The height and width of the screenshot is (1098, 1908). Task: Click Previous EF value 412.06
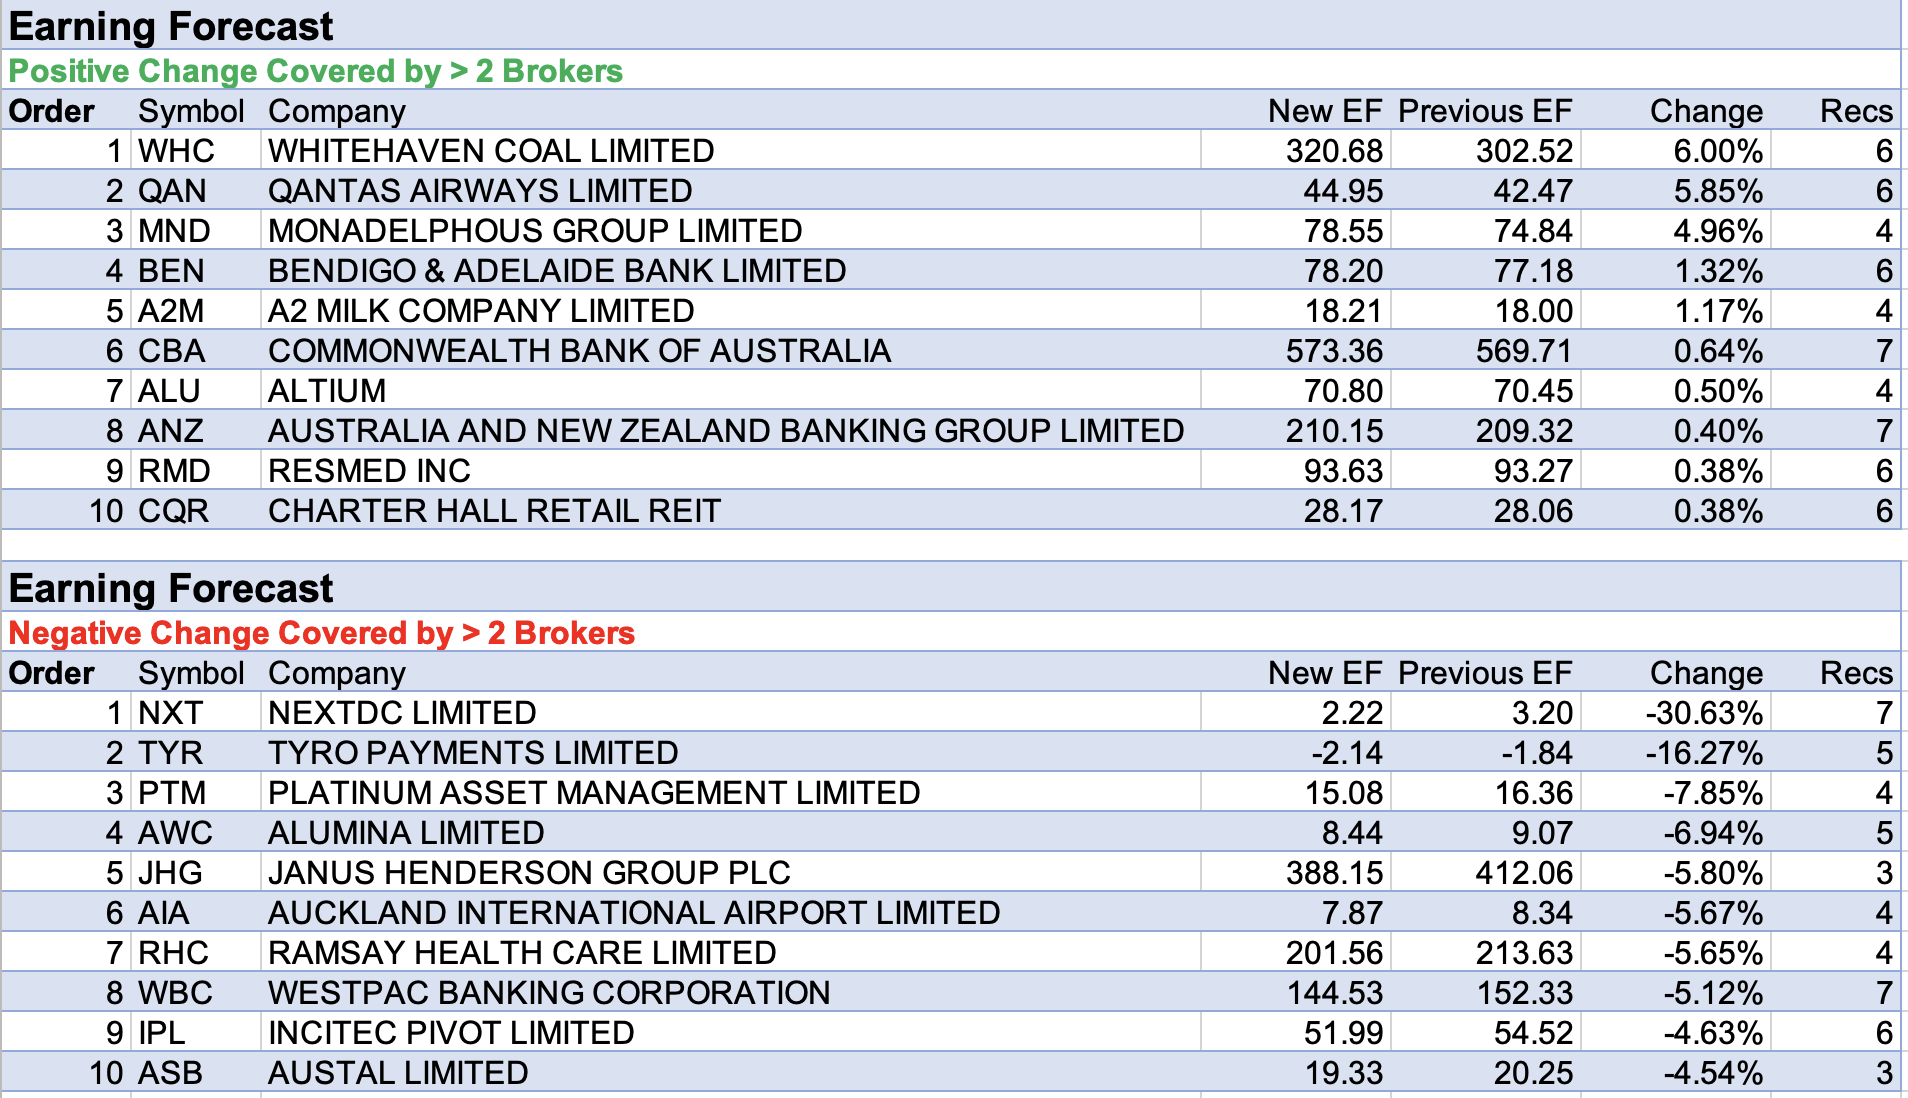pos(1523,873)
